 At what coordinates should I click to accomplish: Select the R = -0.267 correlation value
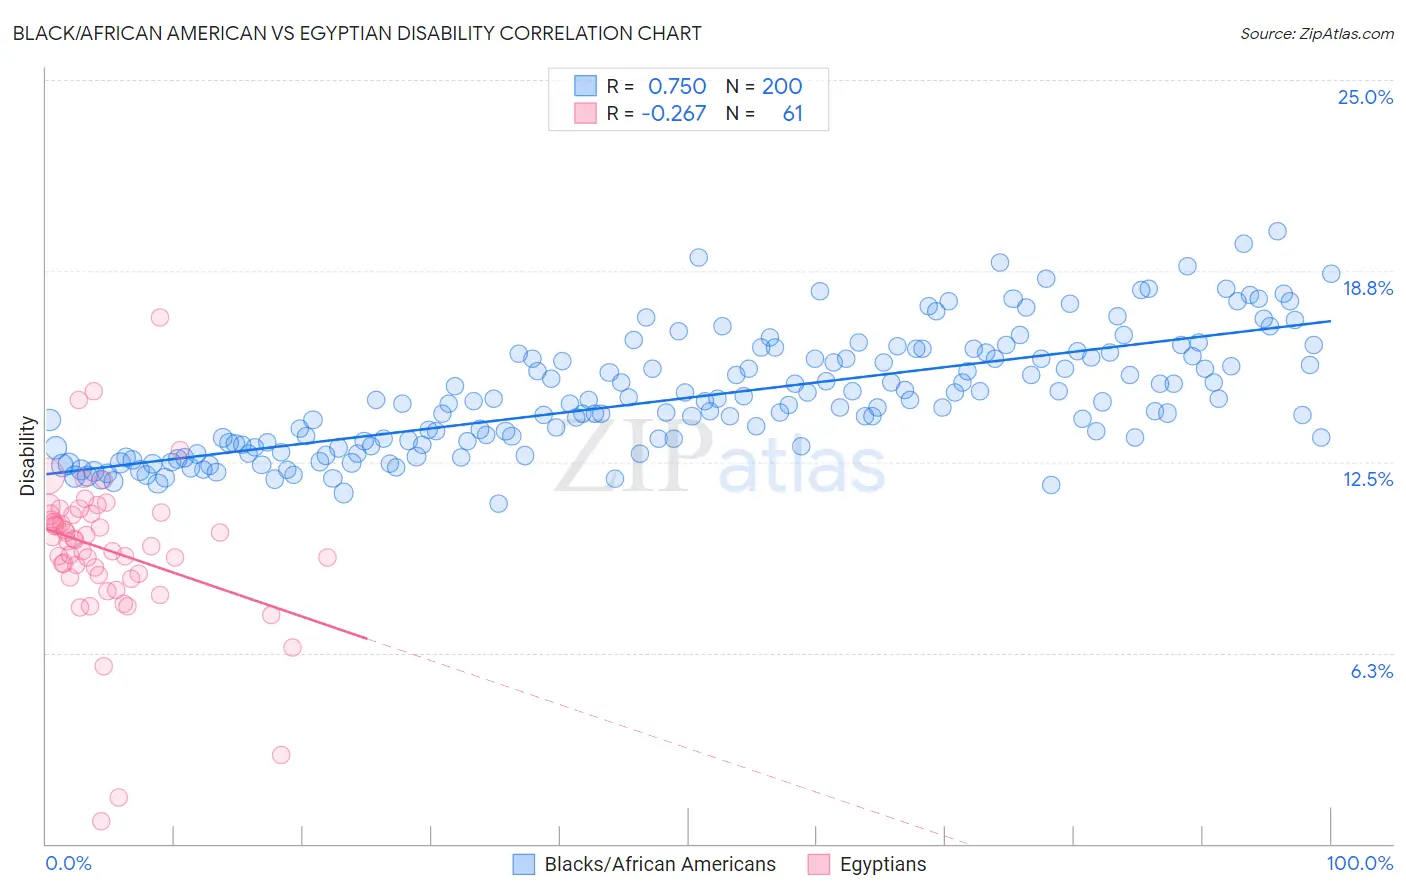656,113
